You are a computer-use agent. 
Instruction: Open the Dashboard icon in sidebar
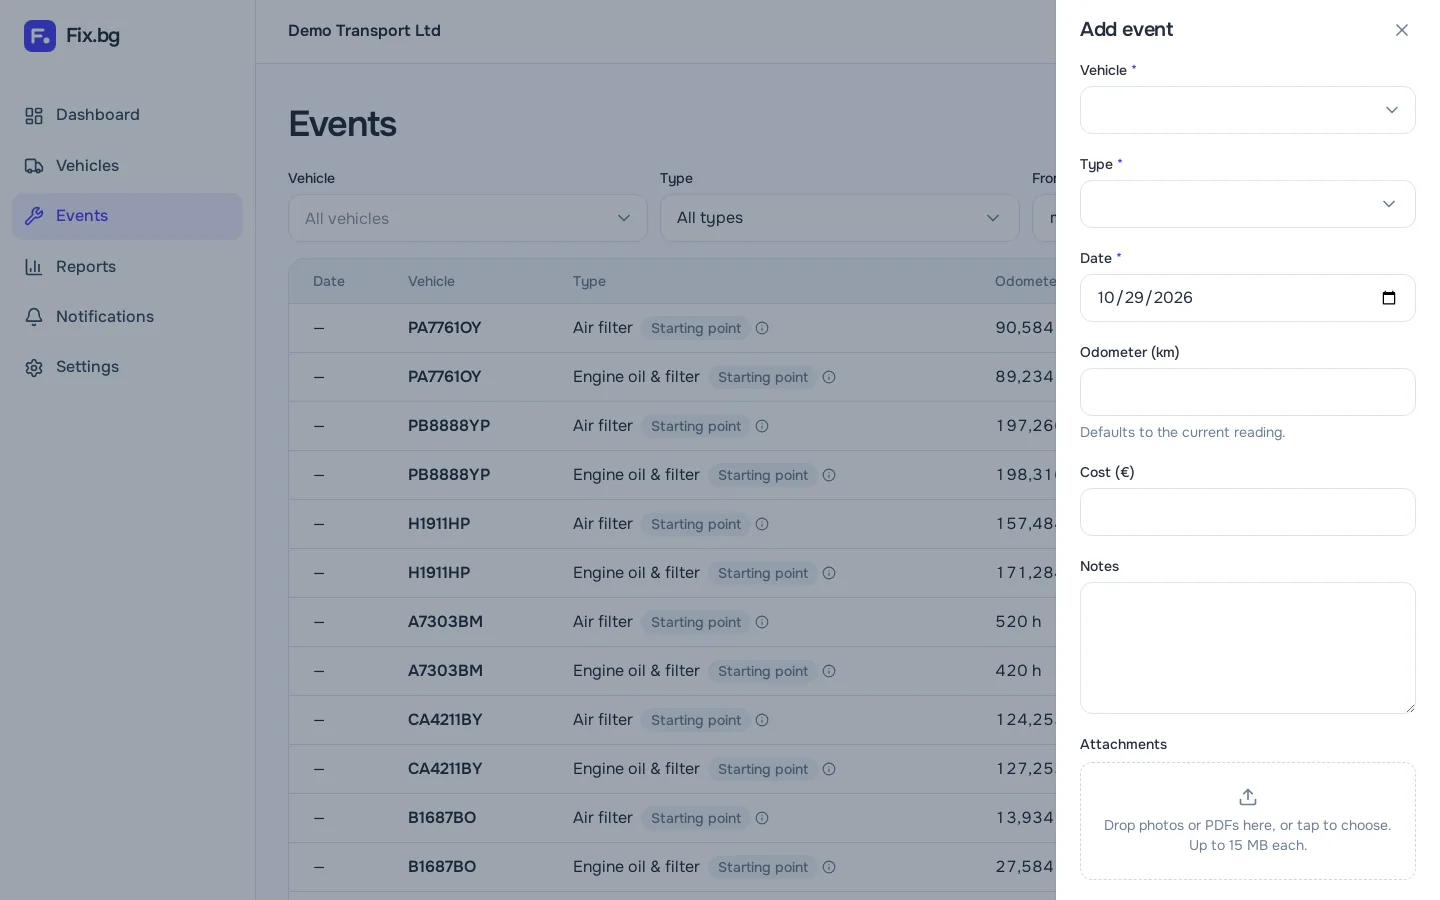(34, 116)
